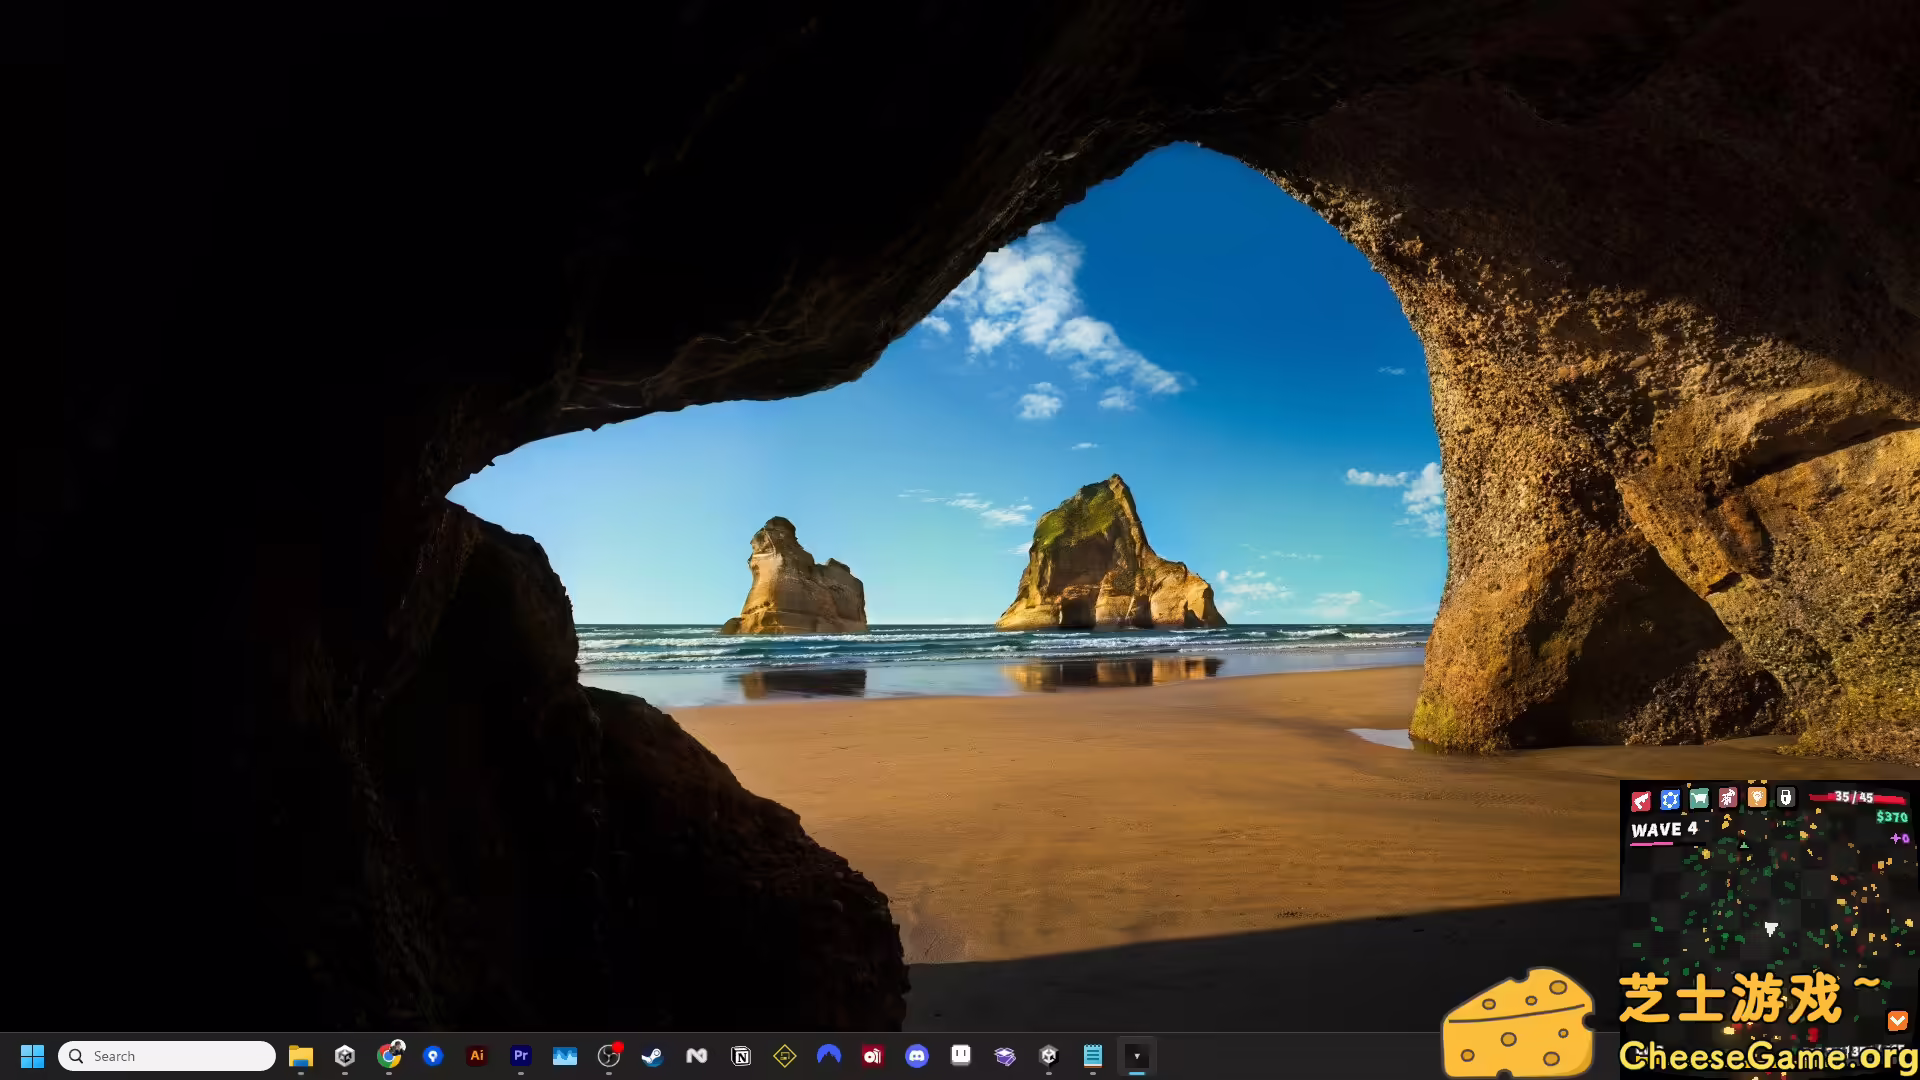Click the white arrow player ship

[x=1771, y=929]
